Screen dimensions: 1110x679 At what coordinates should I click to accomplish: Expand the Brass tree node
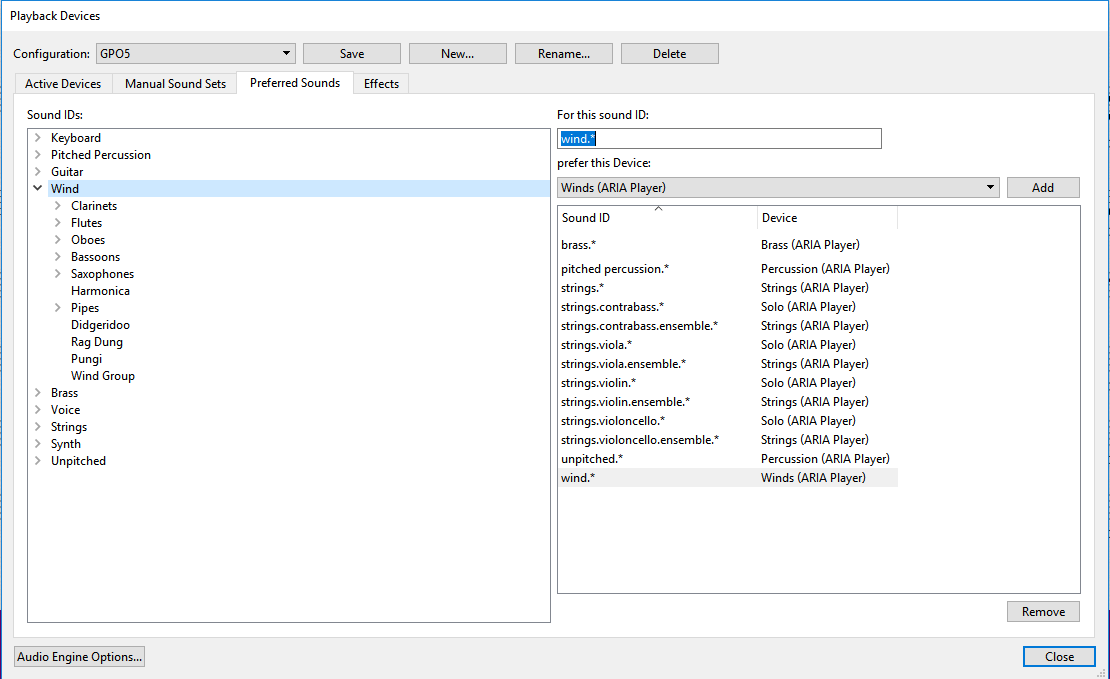[37, 393]
